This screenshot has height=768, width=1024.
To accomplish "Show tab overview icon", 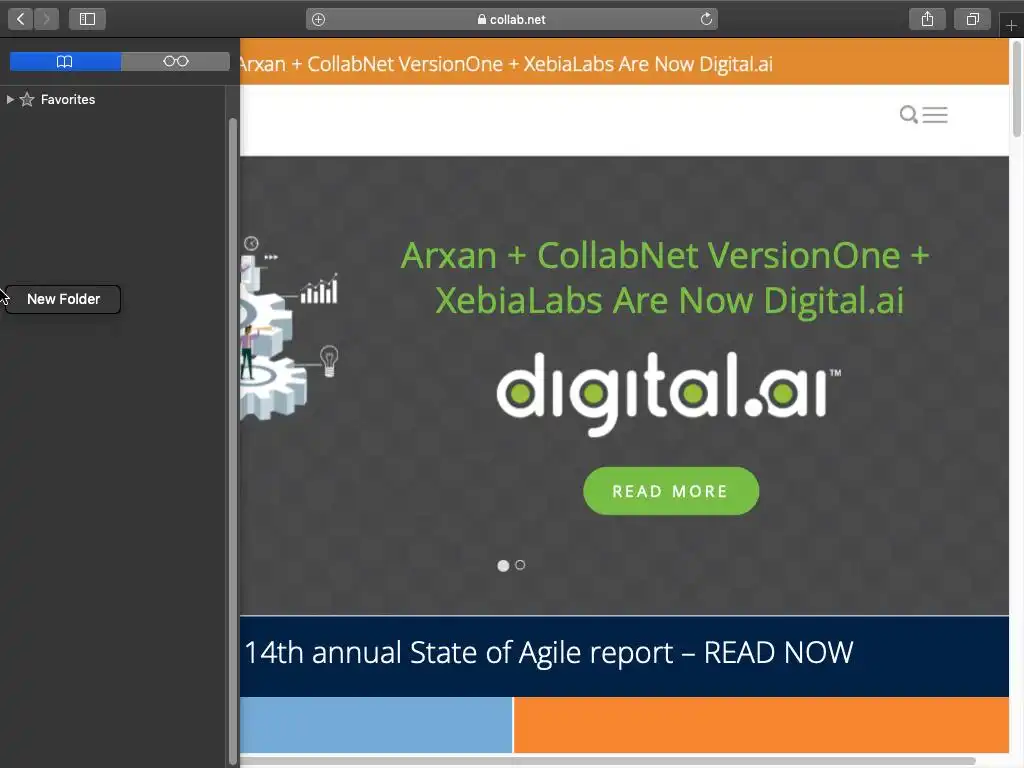I will 972,19.
